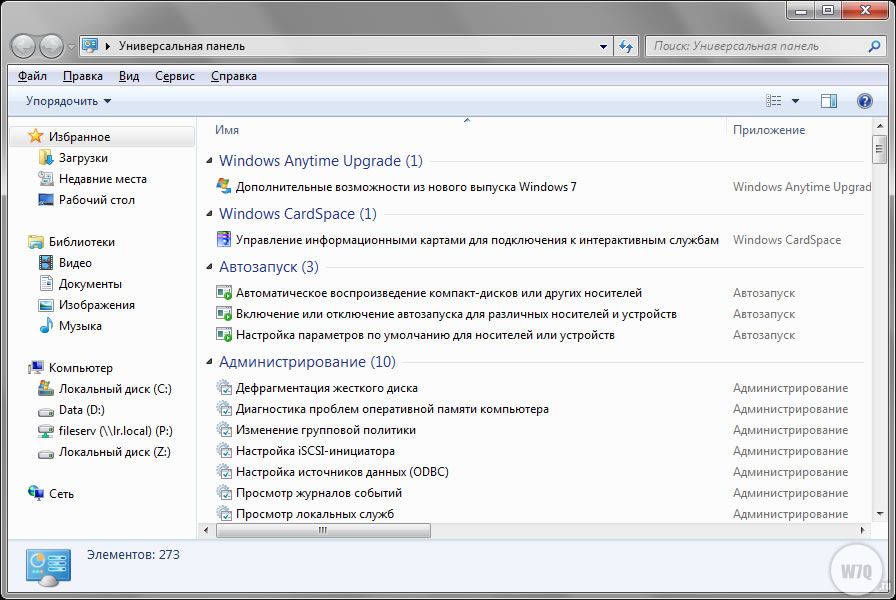Image resolution: width=896 pixels, height=600 pixels.
Task: Collapse the Автозапуск group
Action: (209, 267)
